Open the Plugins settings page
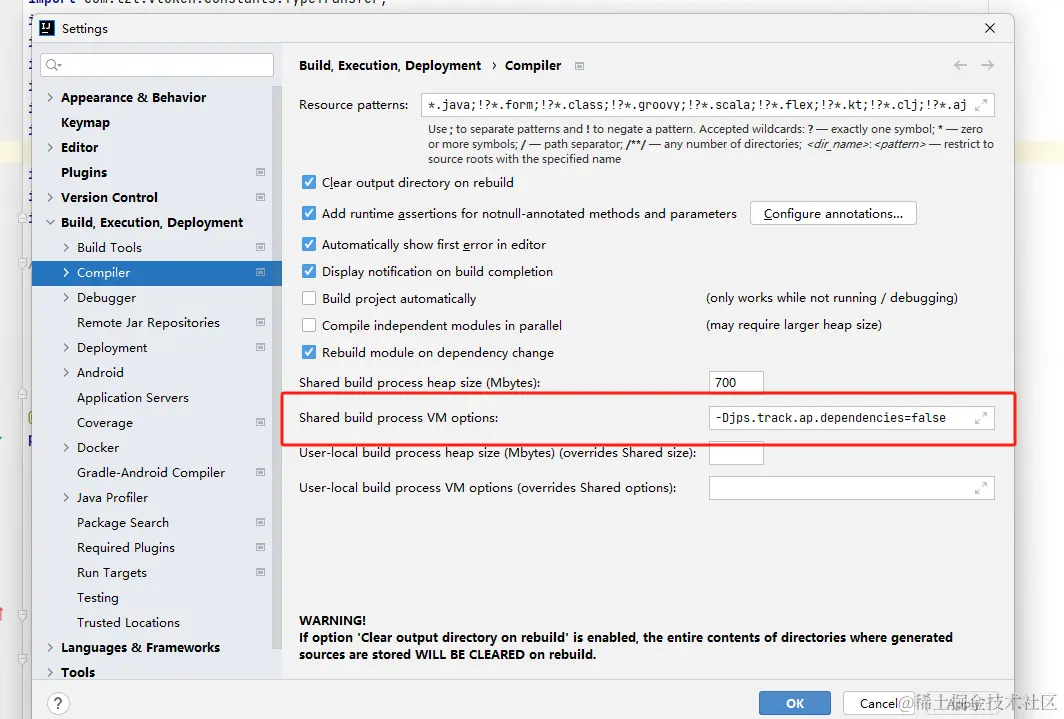Screen dimensions: 1064x719 84,172
